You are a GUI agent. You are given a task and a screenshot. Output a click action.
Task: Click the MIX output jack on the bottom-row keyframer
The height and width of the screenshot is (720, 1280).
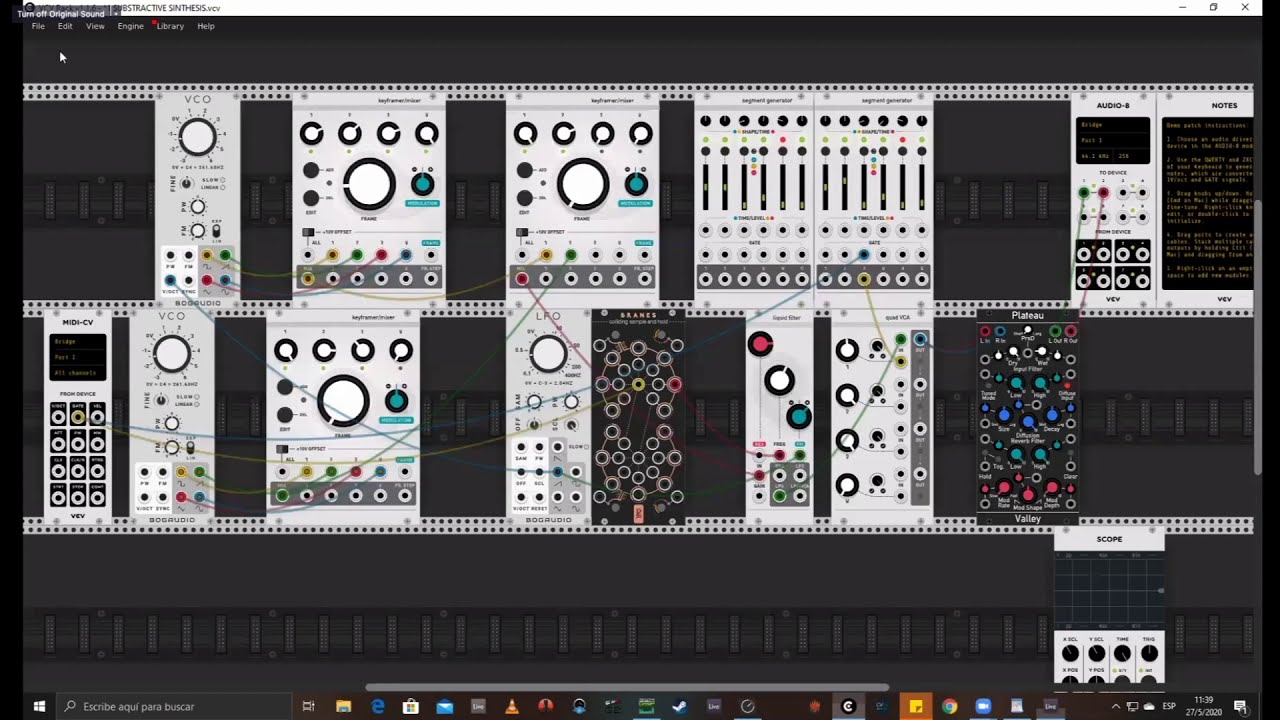(282, 495)
